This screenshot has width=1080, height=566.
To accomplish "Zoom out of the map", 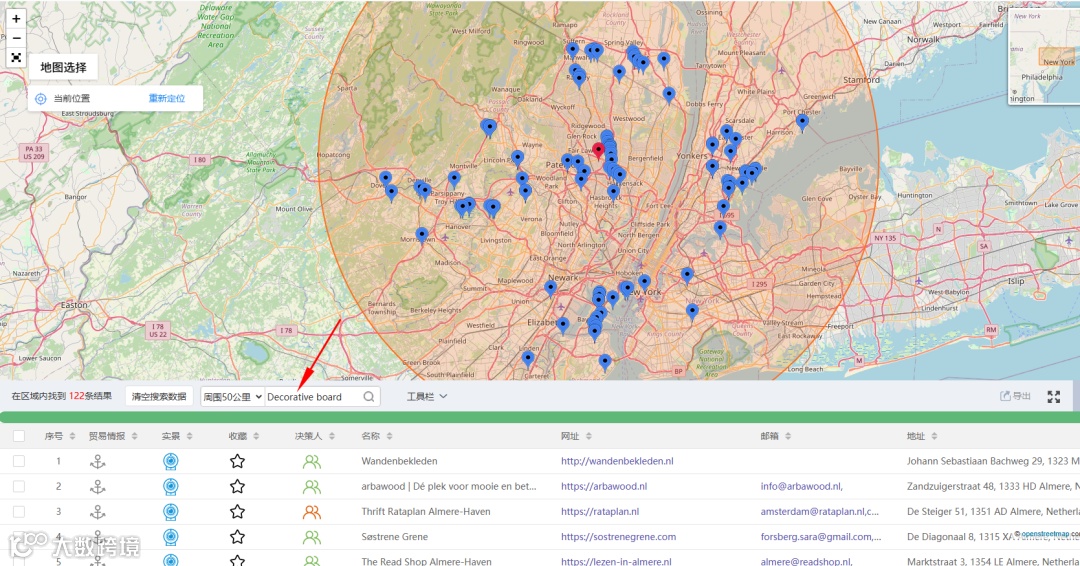I will tap(16, 38).
